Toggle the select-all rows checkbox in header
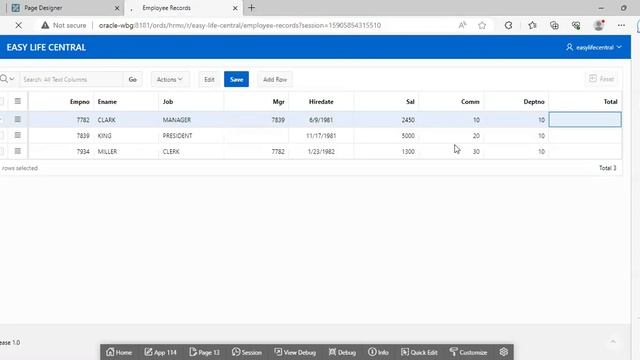 point(2,101)
